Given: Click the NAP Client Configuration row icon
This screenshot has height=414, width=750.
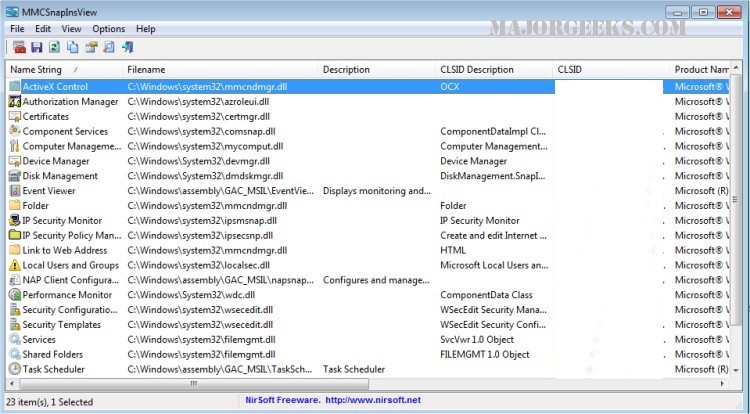Looking at the screenshot, I should (x=15, y=280).
